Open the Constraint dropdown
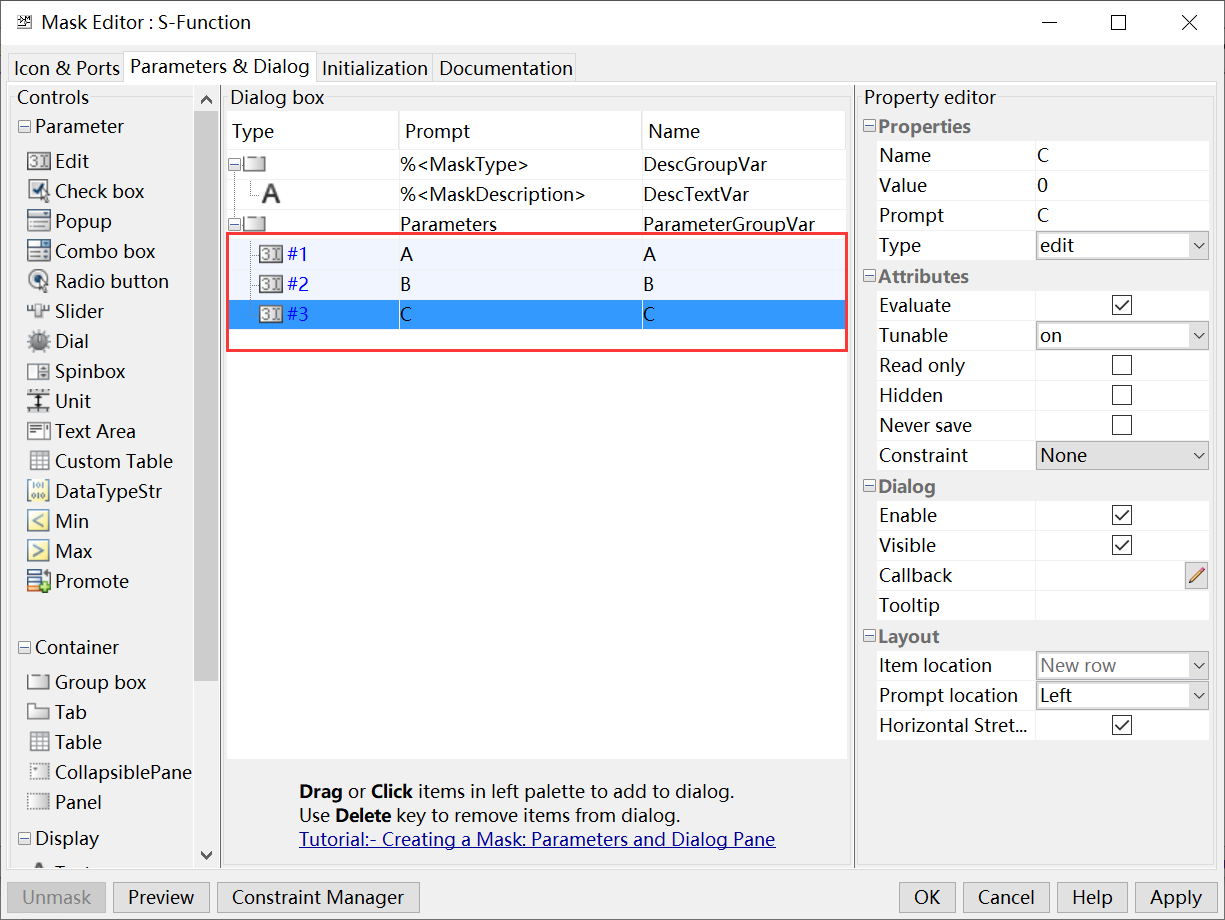Viewport: 1225px width, 920px height. point(1122,455)
